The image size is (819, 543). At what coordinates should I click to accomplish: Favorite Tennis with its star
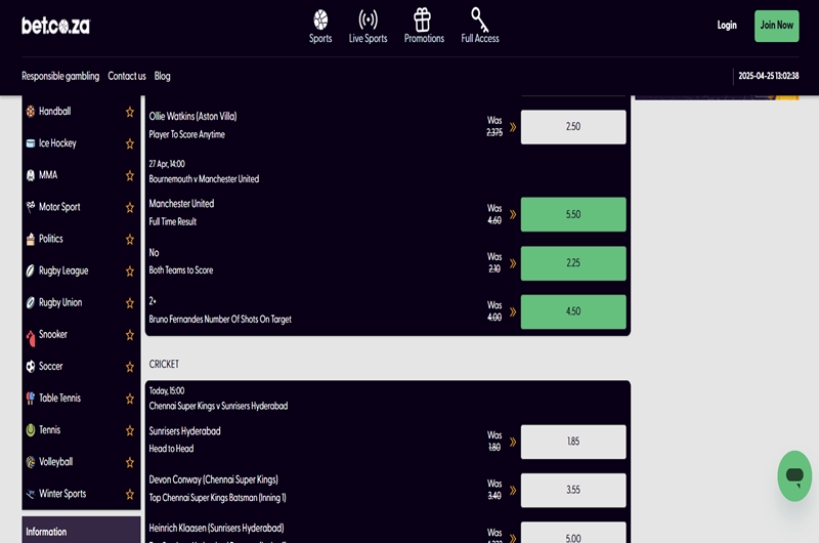[x=130, y=430]
